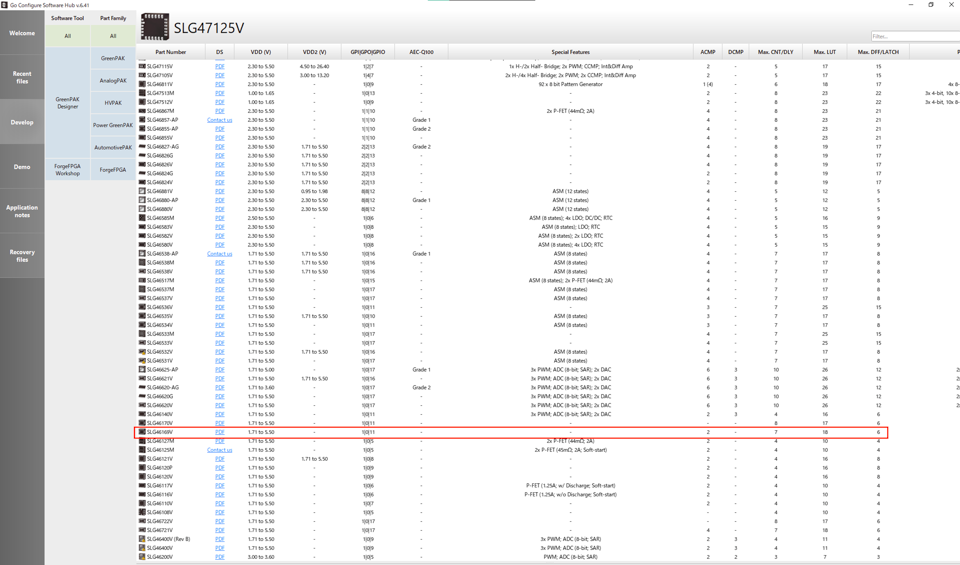Sort by Max. CNT/DLY column header
The width and height of the screenshot is (960, 565).
click(x=775, y=52)
